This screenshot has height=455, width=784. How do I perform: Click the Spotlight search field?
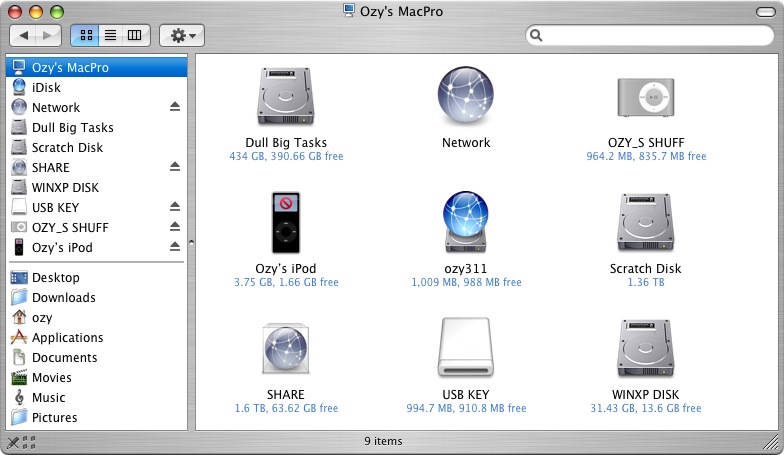pos(650,36)
